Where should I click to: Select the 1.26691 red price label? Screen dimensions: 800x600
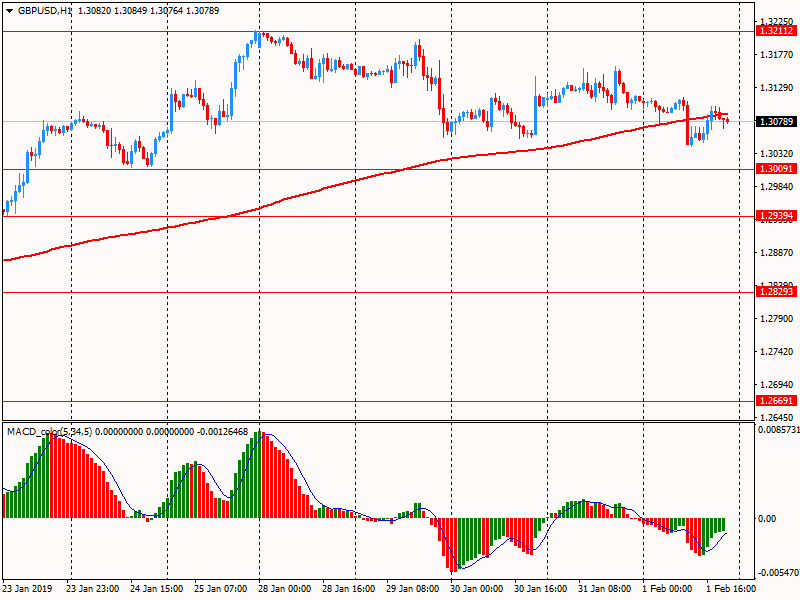tap(775, 401)
